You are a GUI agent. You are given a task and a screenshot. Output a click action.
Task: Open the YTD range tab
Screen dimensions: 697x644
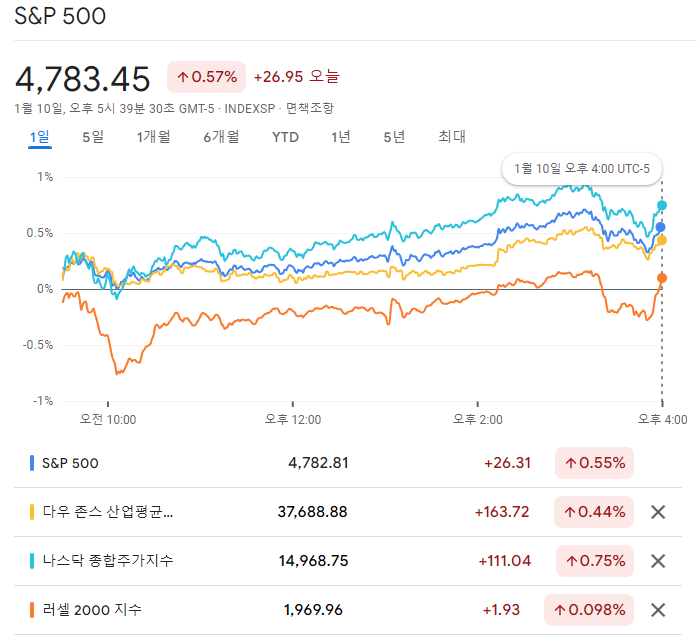[x=285, y=137]
